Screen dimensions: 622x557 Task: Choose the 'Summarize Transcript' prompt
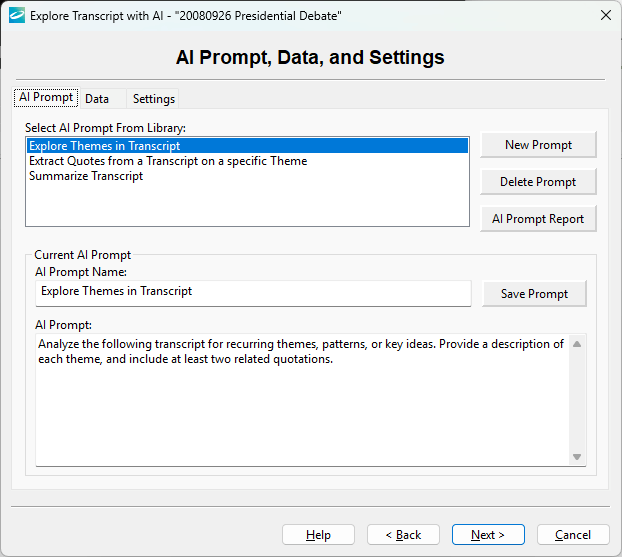tap(86, 176)
